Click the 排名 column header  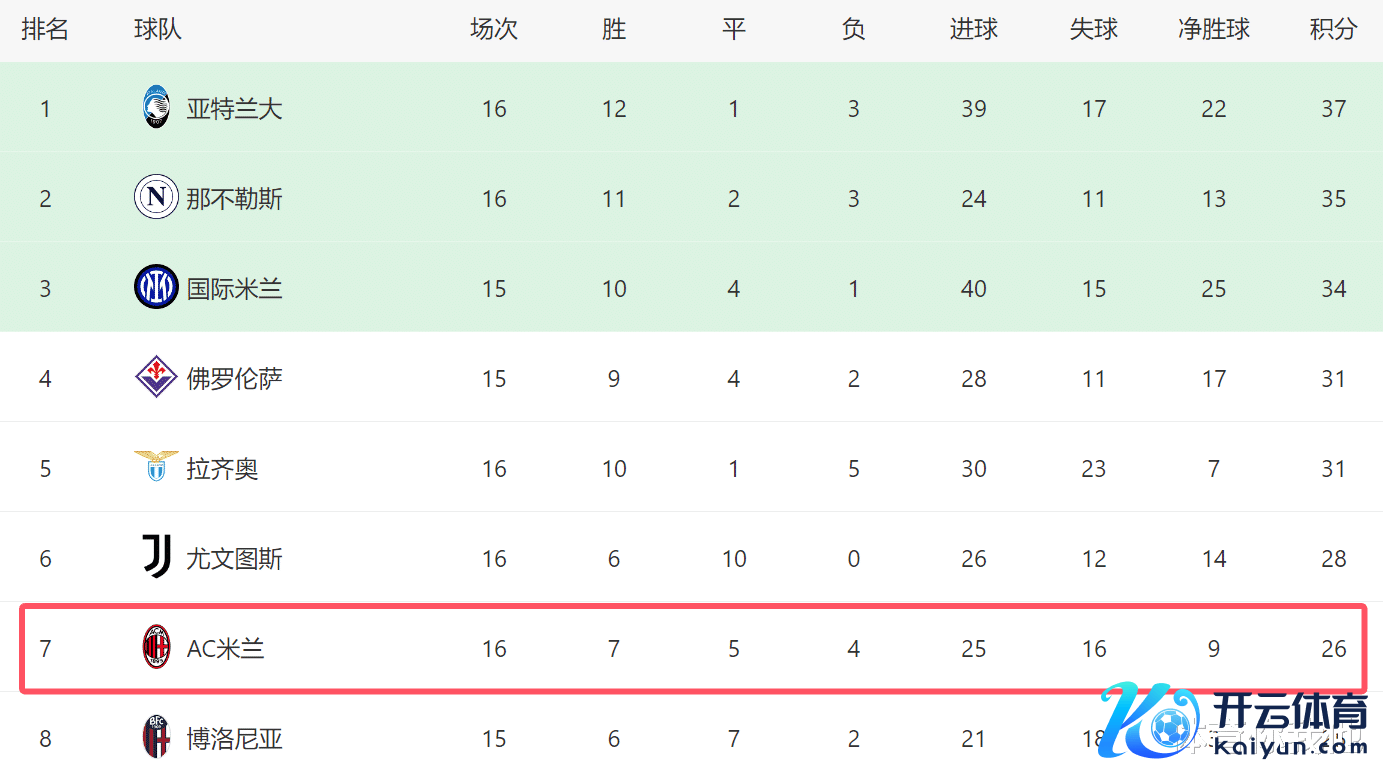45,30
